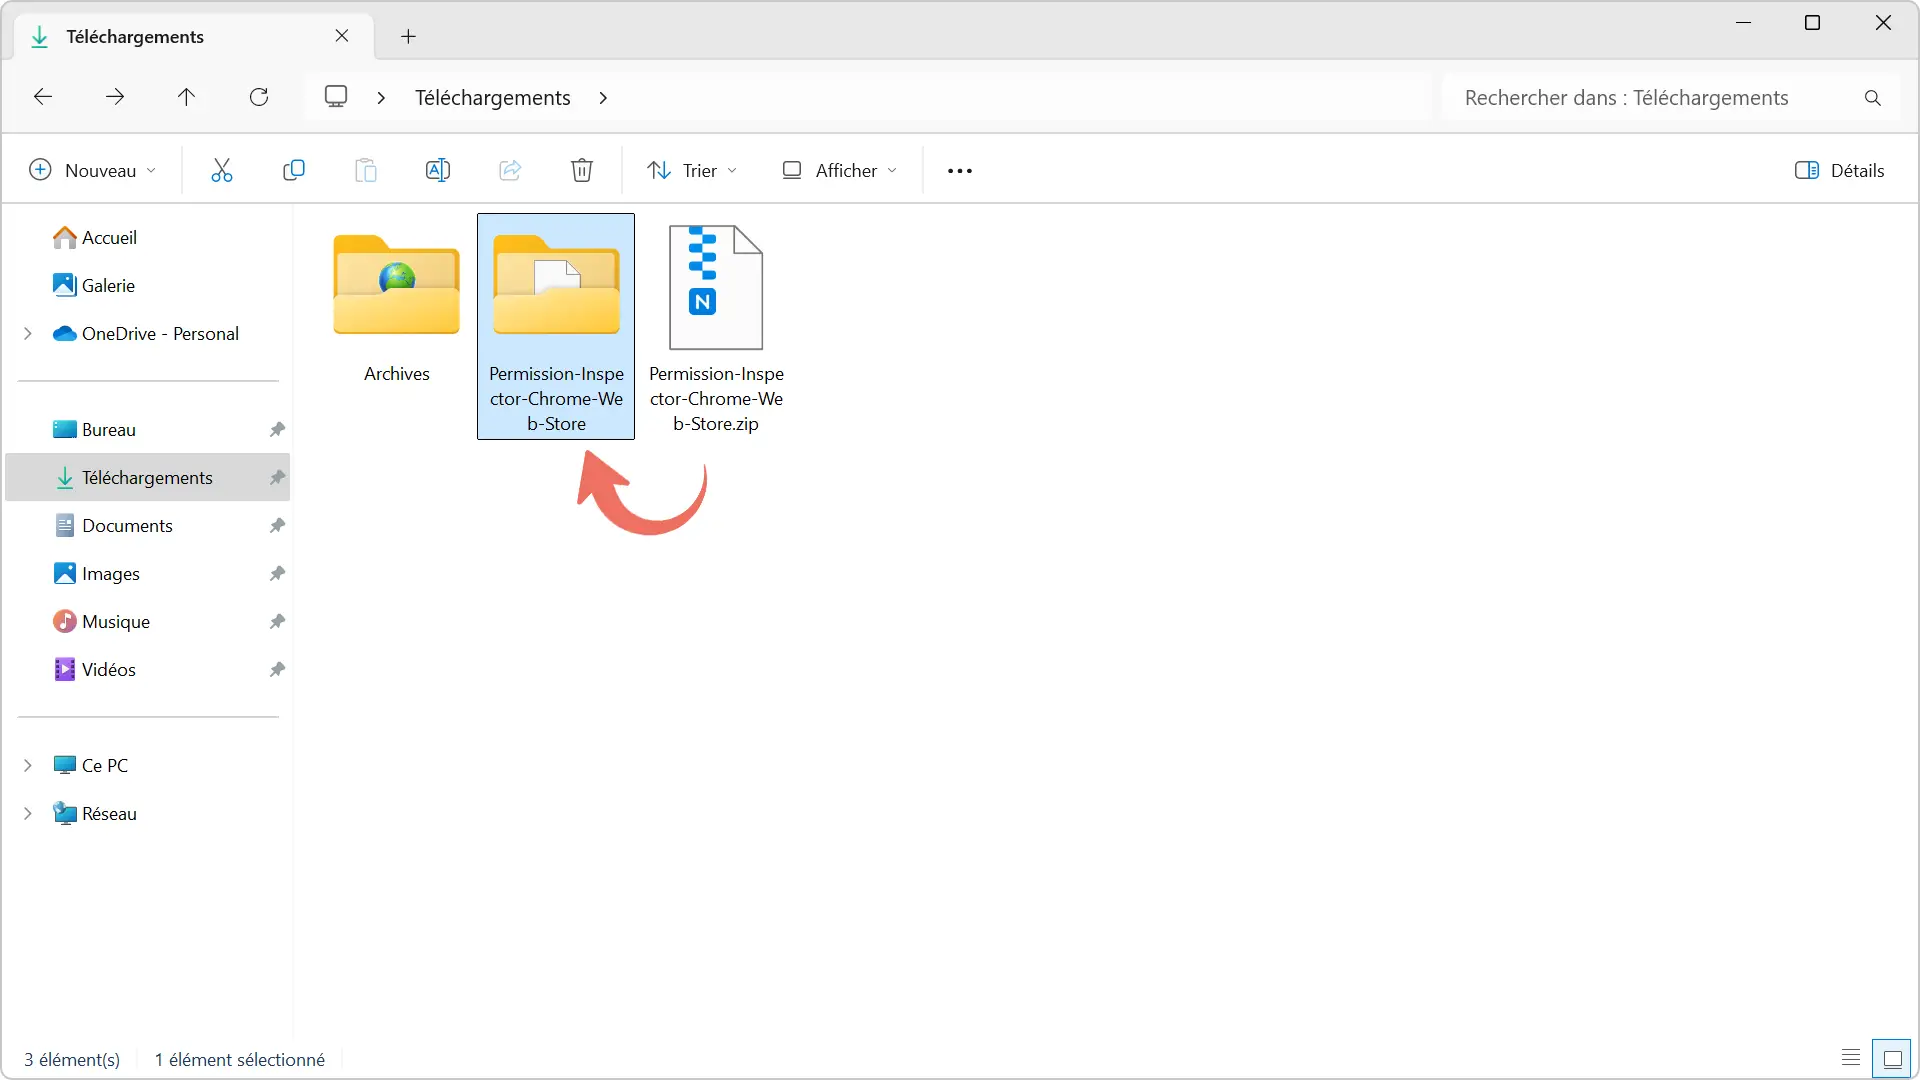Select Réseau in the sidebar
This screenshot has width=1920, height=1080.
pos(94,813)
